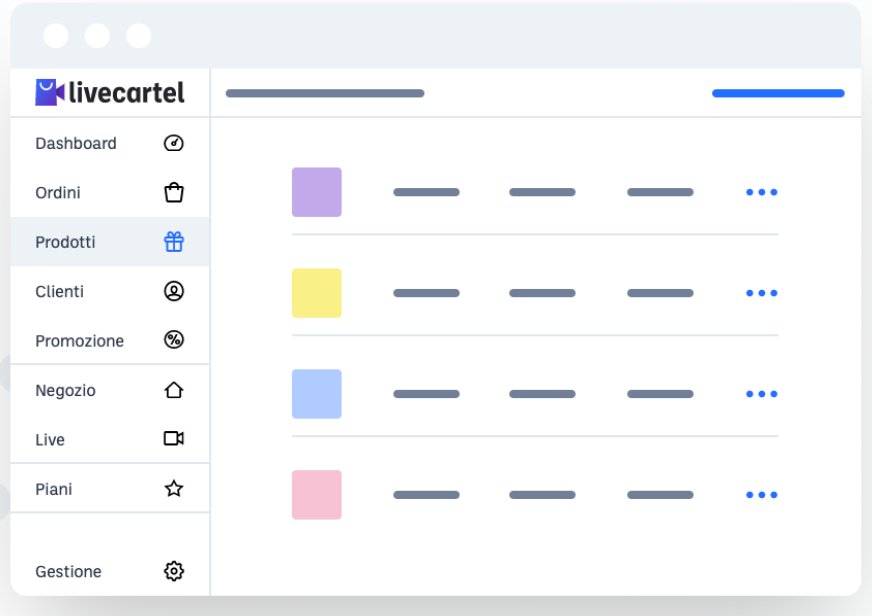Open the light blue product row's three-dot menu
The height and width of the screenshot is (616, 872).
761,394
